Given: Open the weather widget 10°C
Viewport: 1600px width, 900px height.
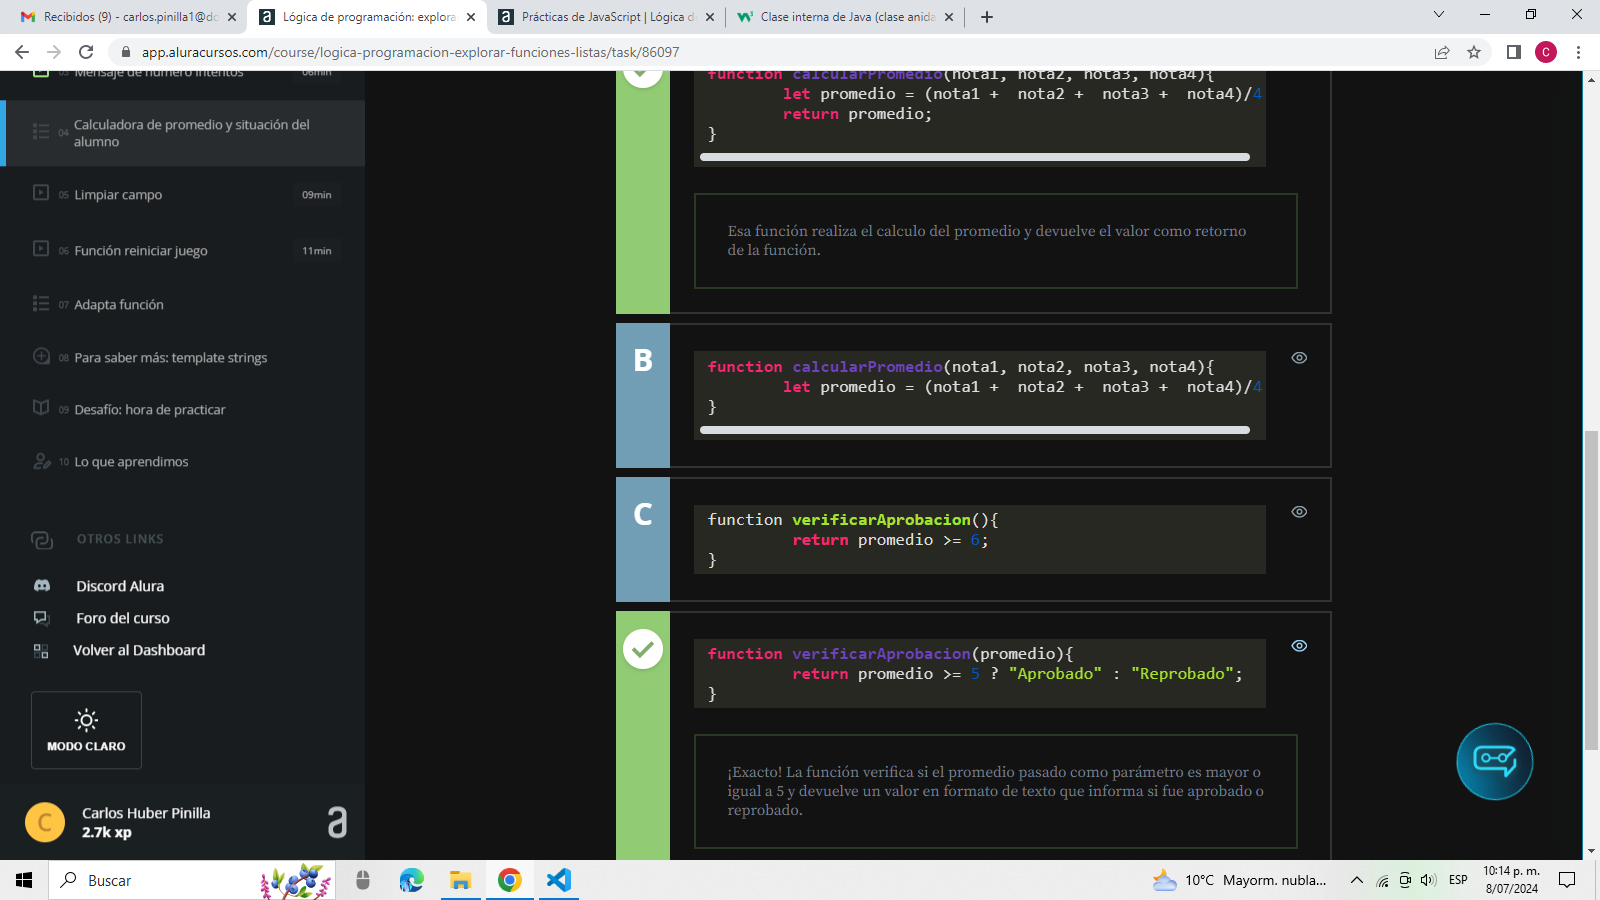Looking at the screenshot, I should pyautogui.click(x=1240, y=880).
